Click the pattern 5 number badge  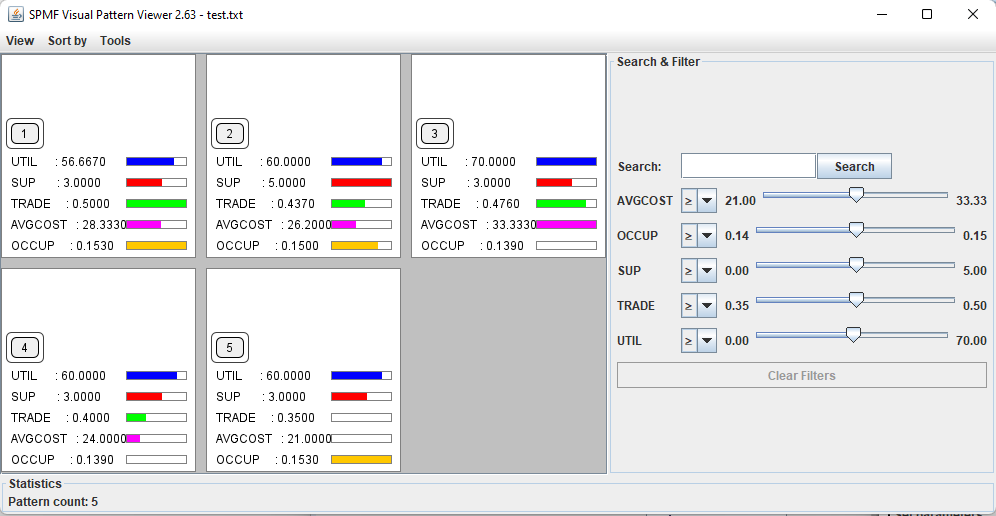[230, 348]
